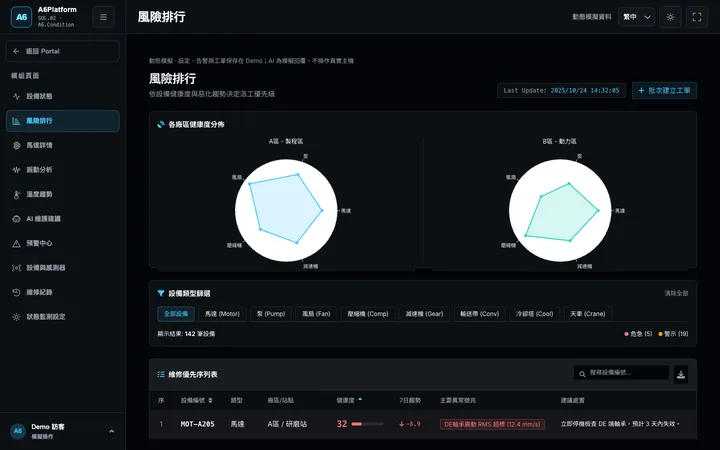Click health bar for MOT-A205
Viewport: 720px width, 450px height.
[367, 424]
